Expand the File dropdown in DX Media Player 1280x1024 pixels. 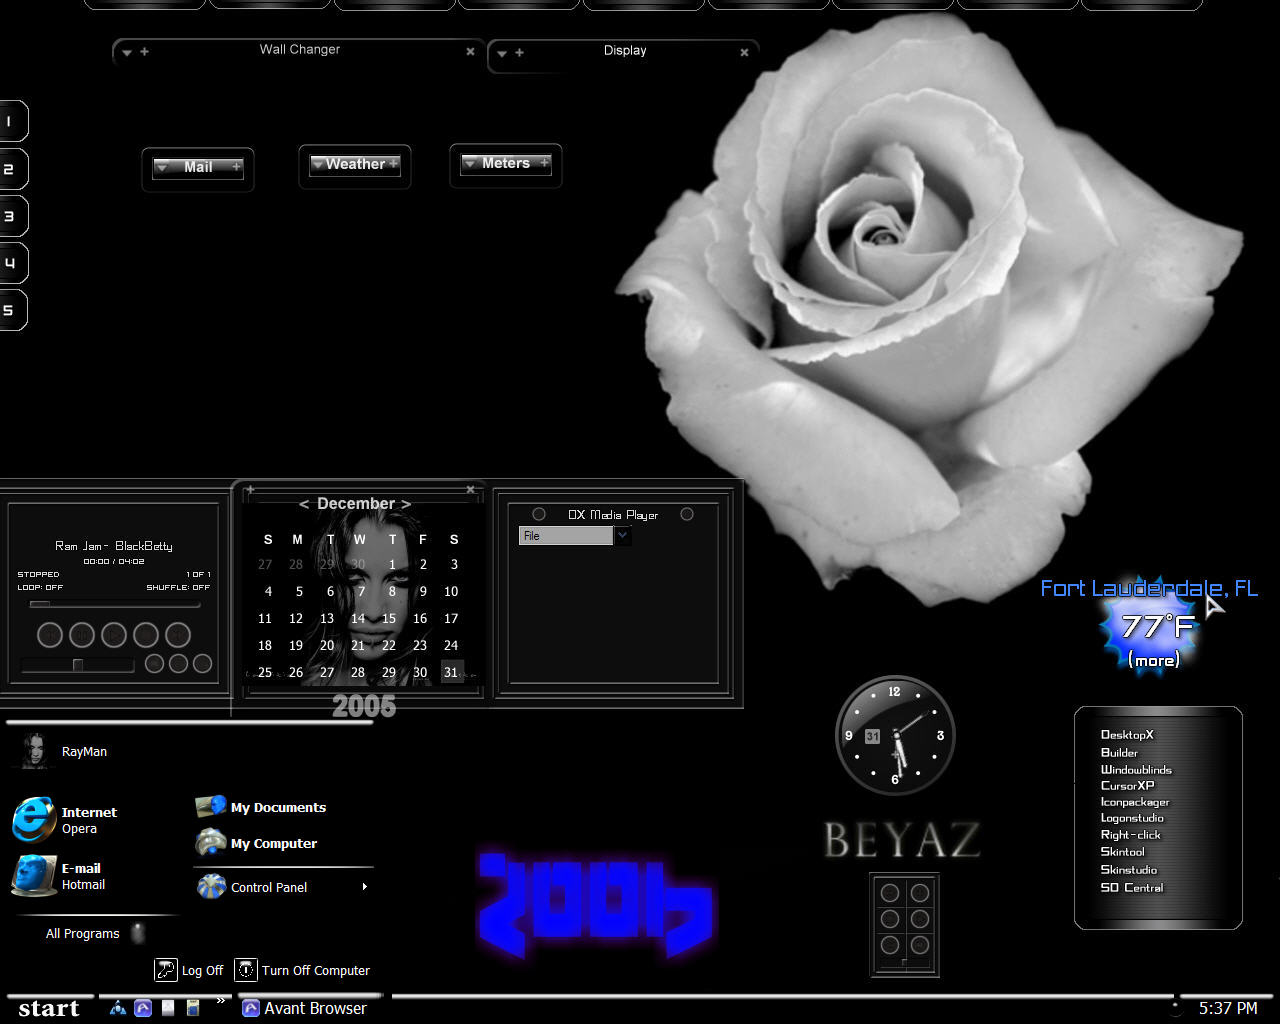[x=622, y=536]
